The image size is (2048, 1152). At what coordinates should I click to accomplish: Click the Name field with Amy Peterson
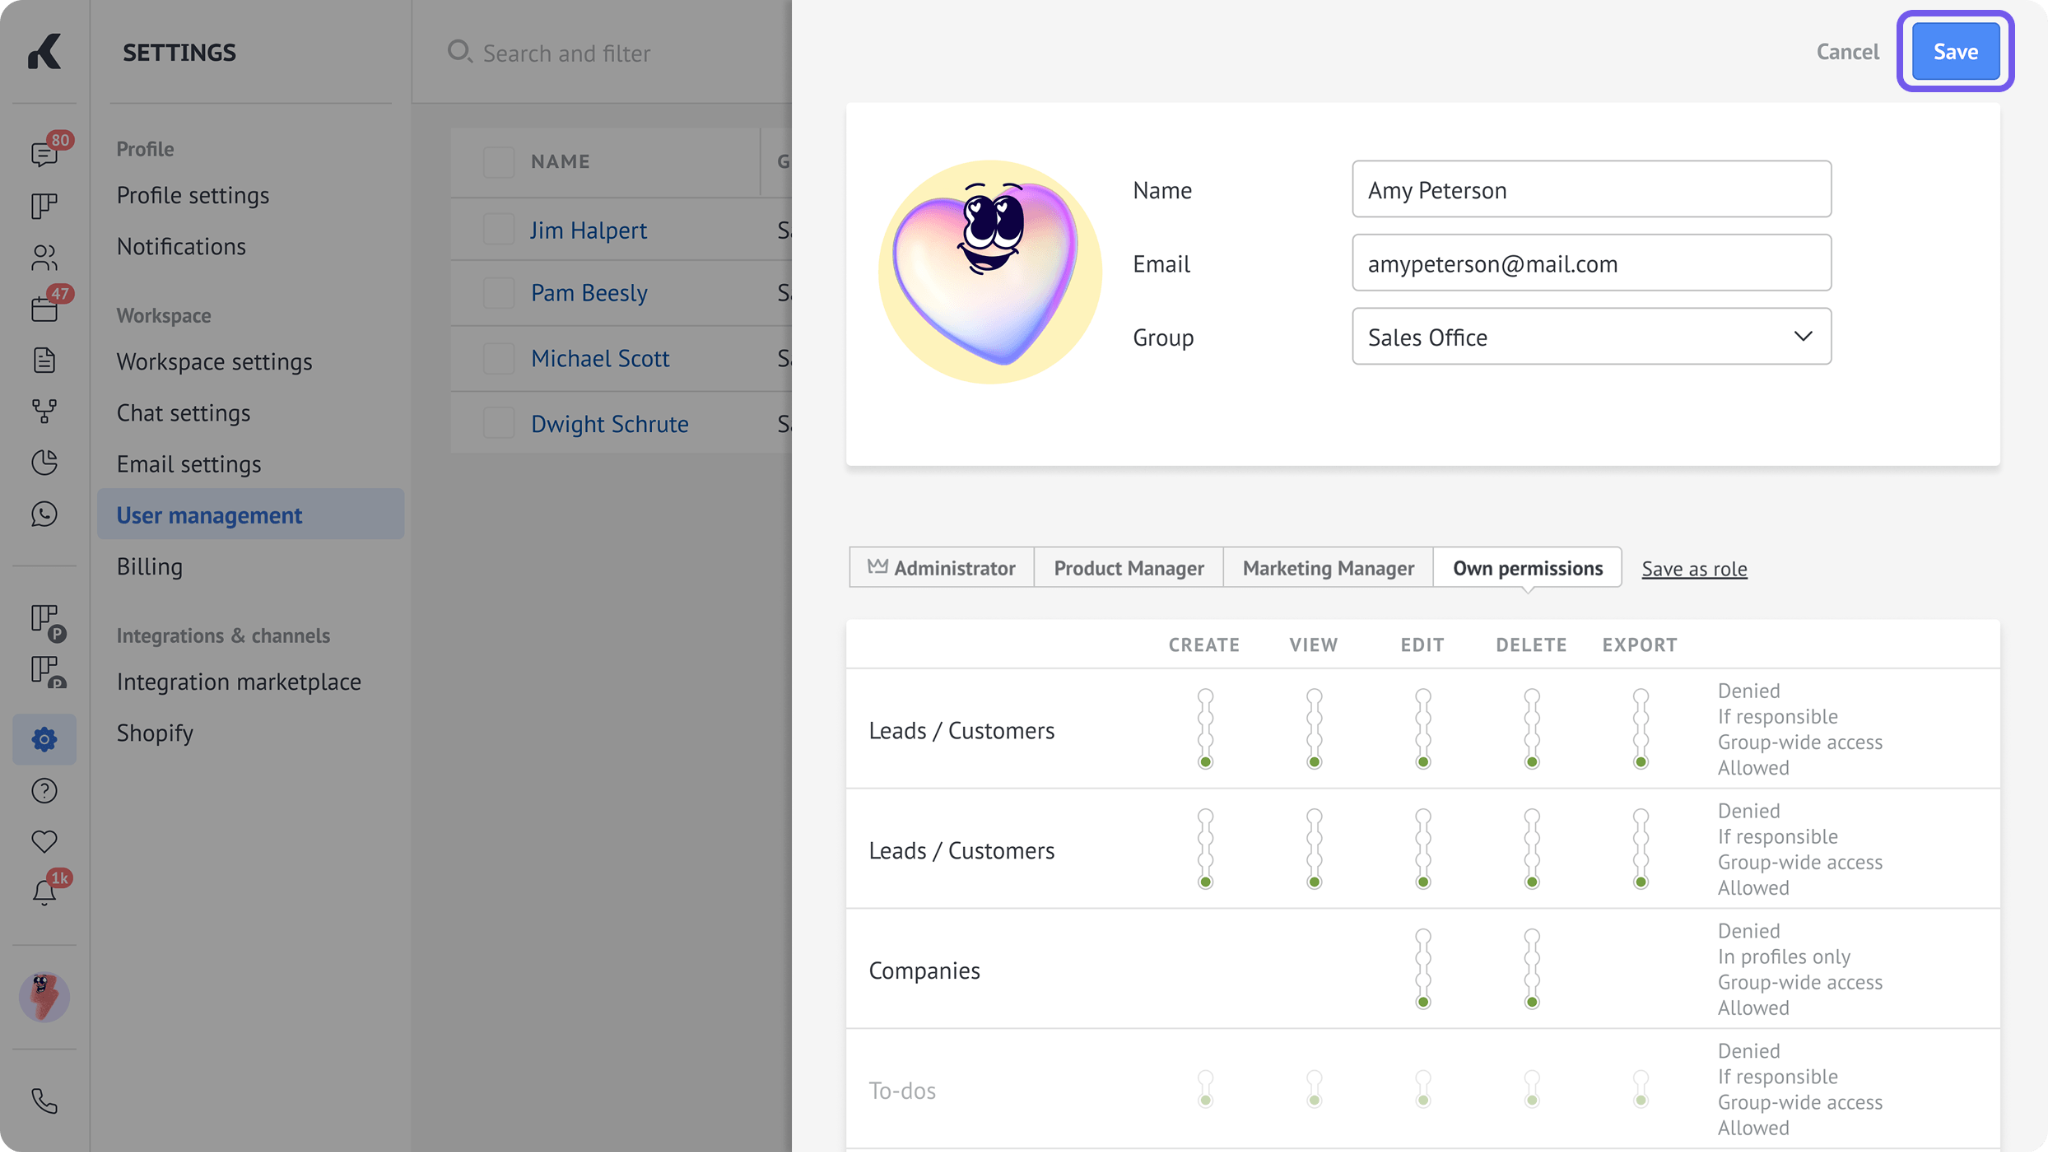pos(1591,189)
